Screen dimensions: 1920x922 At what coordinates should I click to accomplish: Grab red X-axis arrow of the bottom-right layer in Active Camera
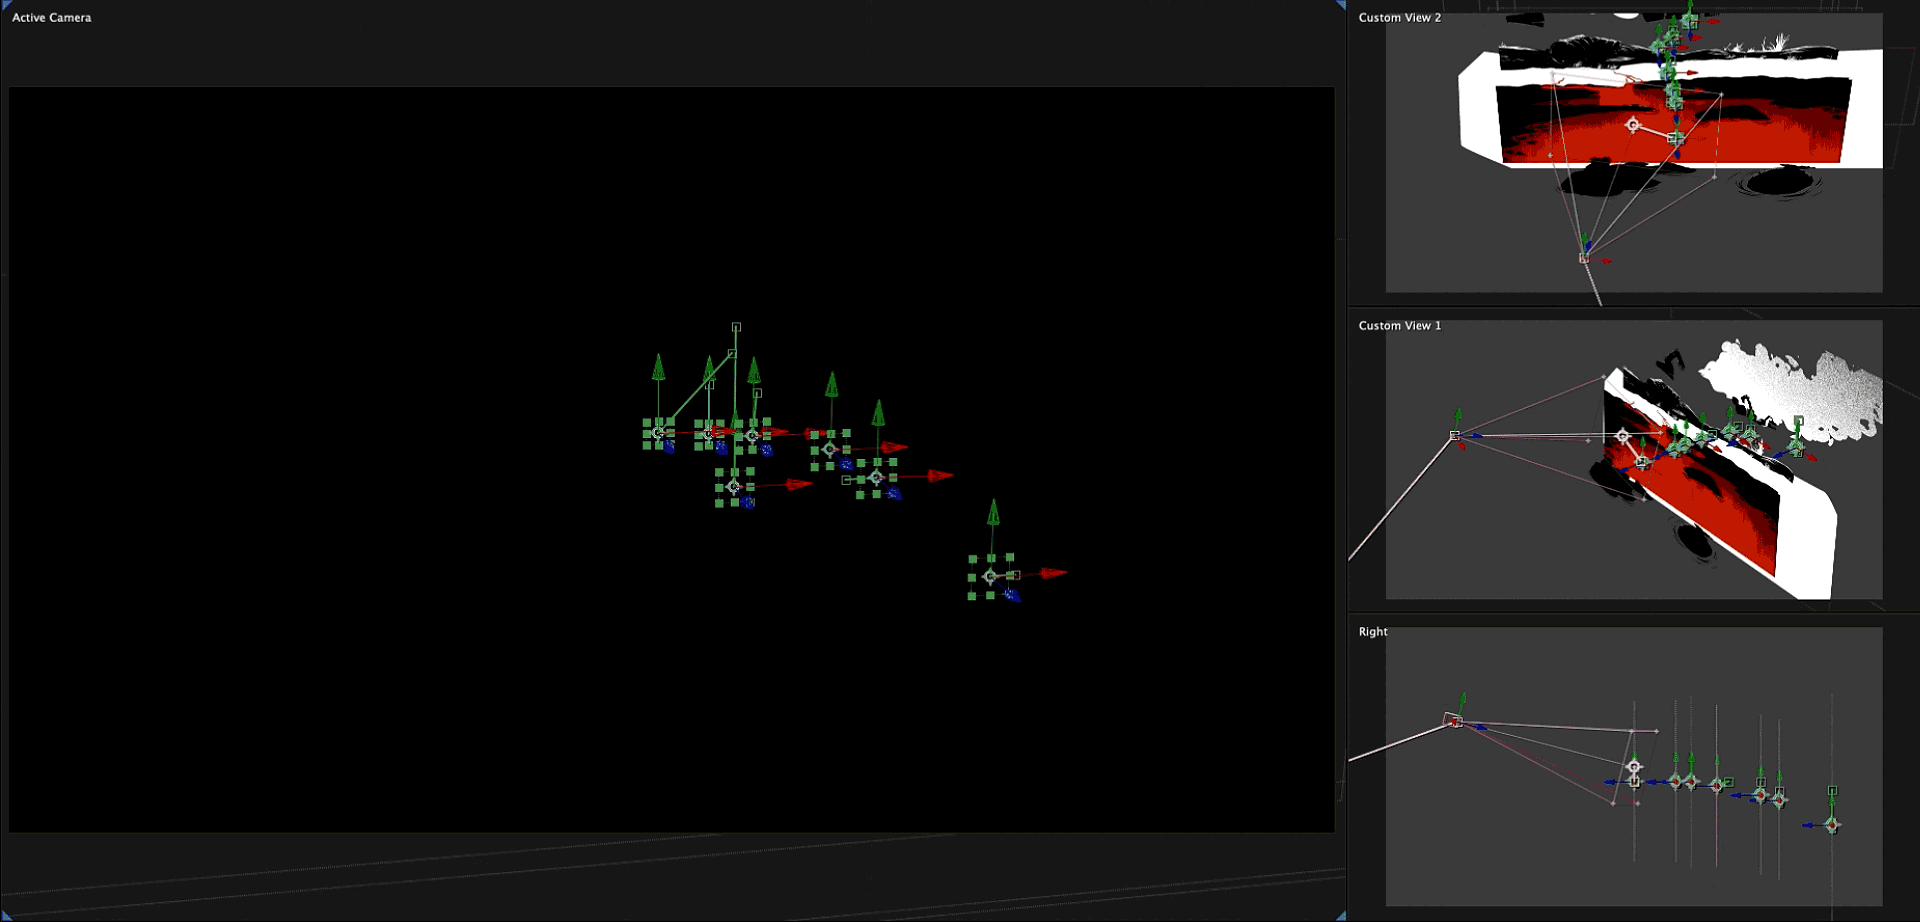pos(1052,573)
